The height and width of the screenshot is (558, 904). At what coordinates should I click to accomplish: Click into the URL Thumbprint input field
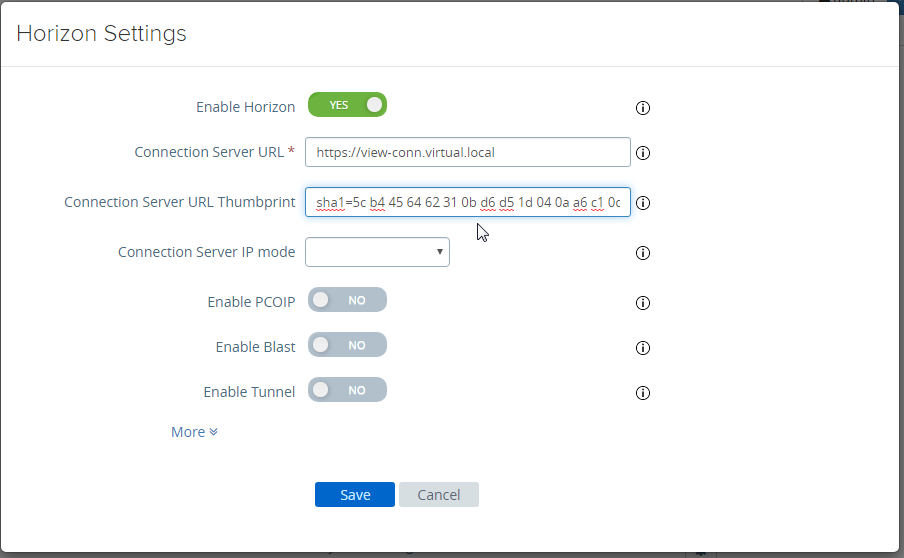(x=468, y=202)
